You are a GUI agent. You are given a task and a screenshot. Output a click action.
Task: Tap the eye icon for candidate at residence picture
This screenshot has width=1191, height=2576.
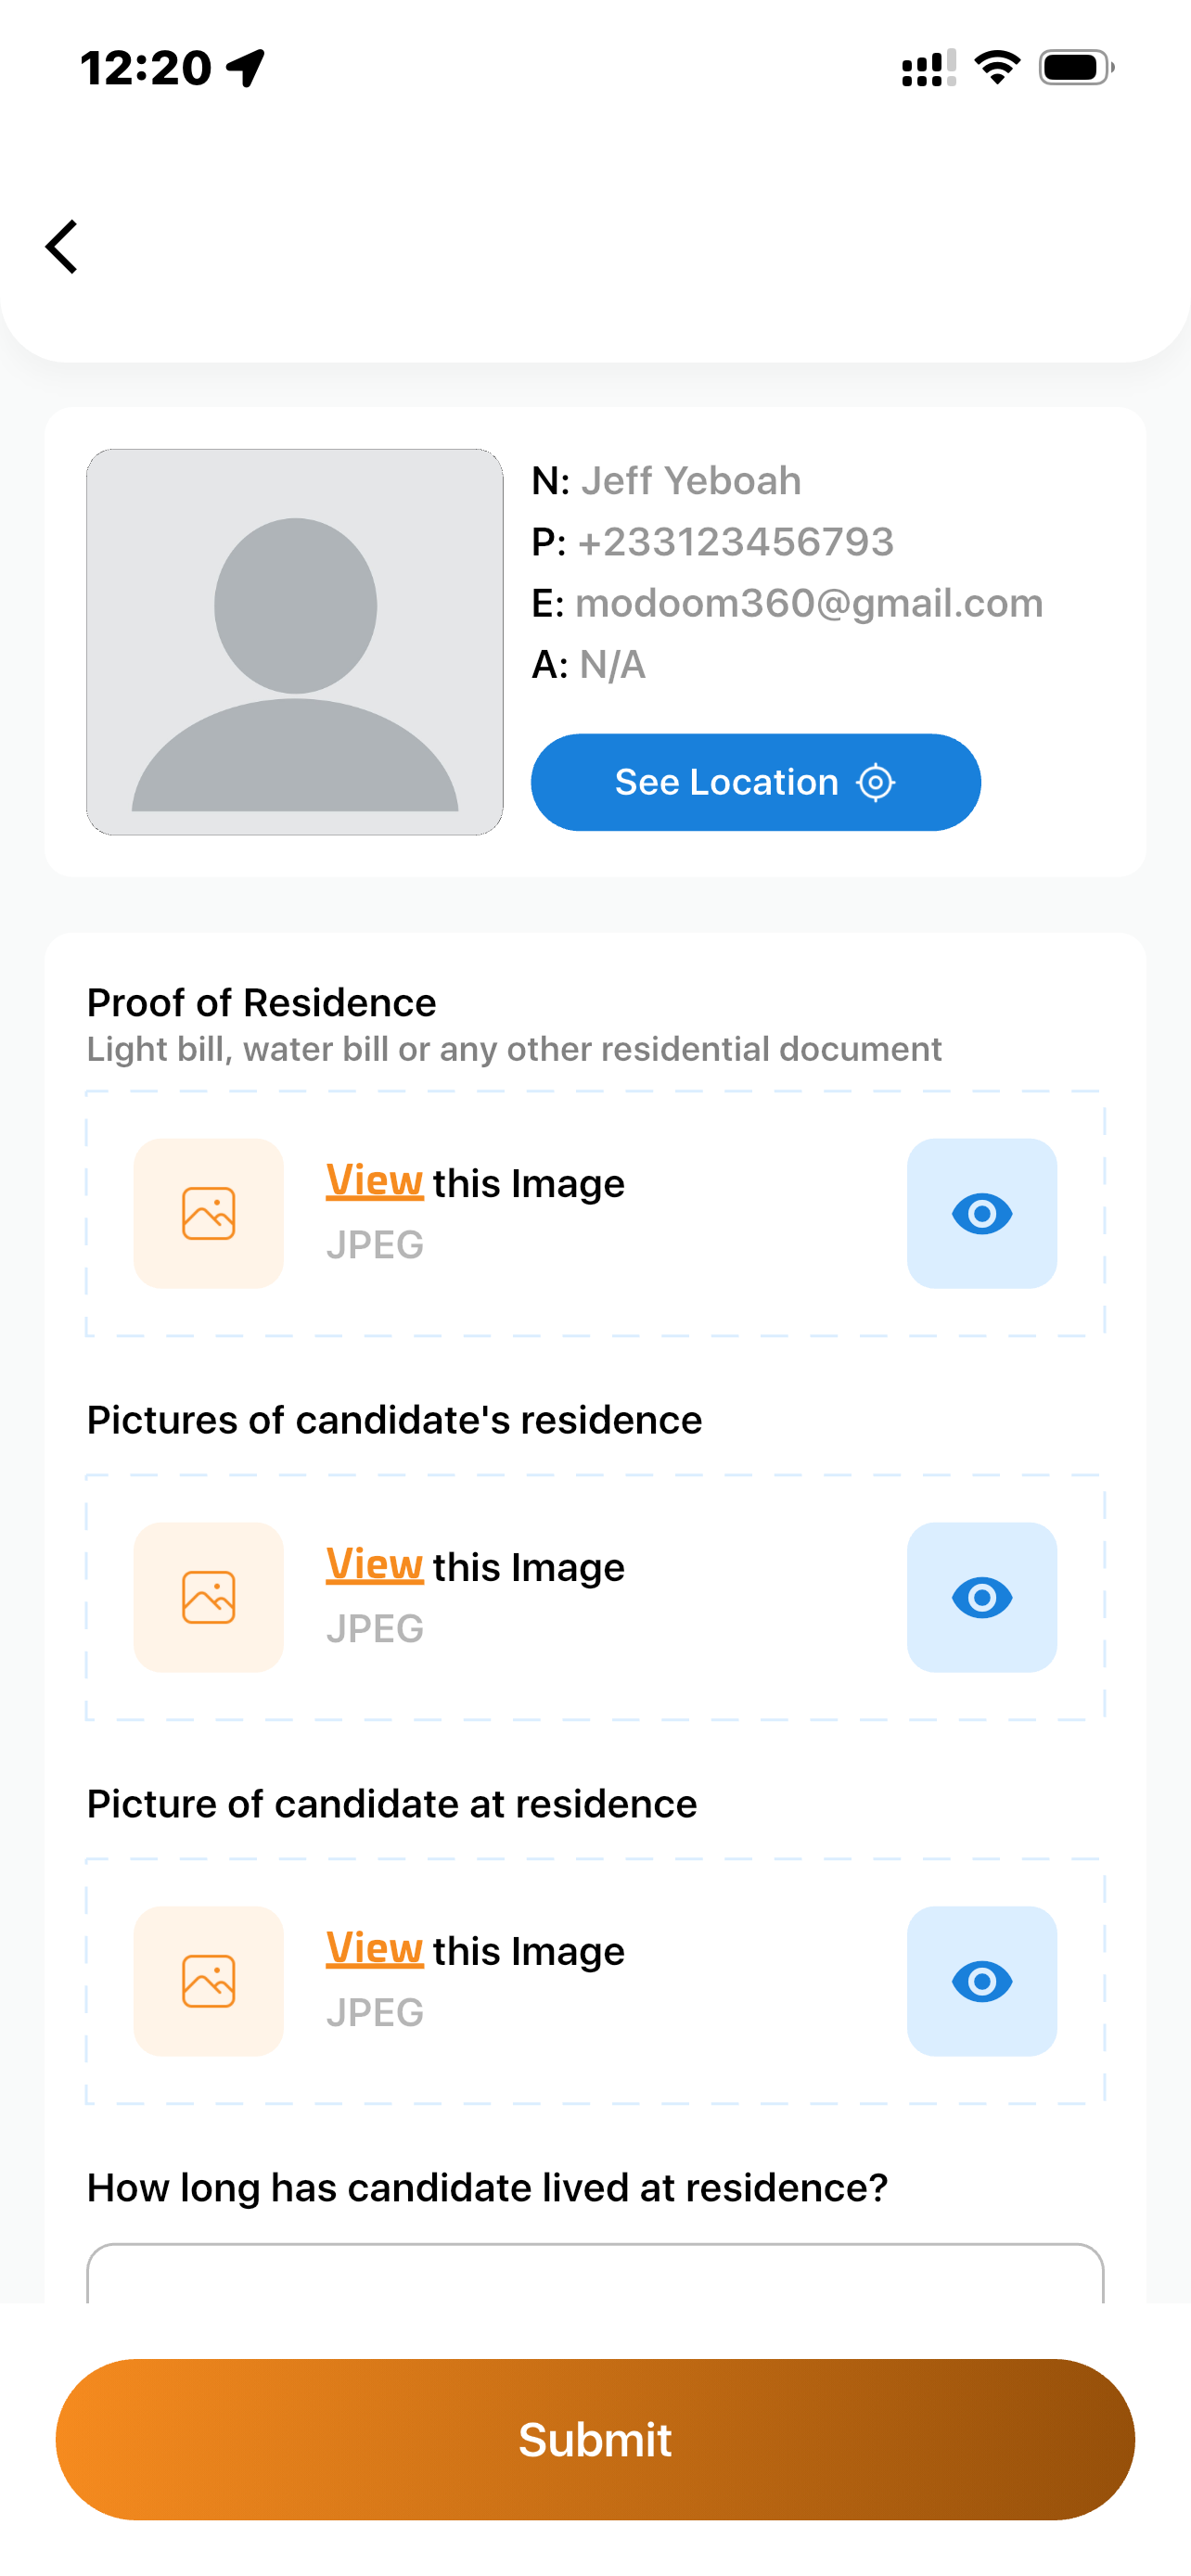[x=981, y=1981]
